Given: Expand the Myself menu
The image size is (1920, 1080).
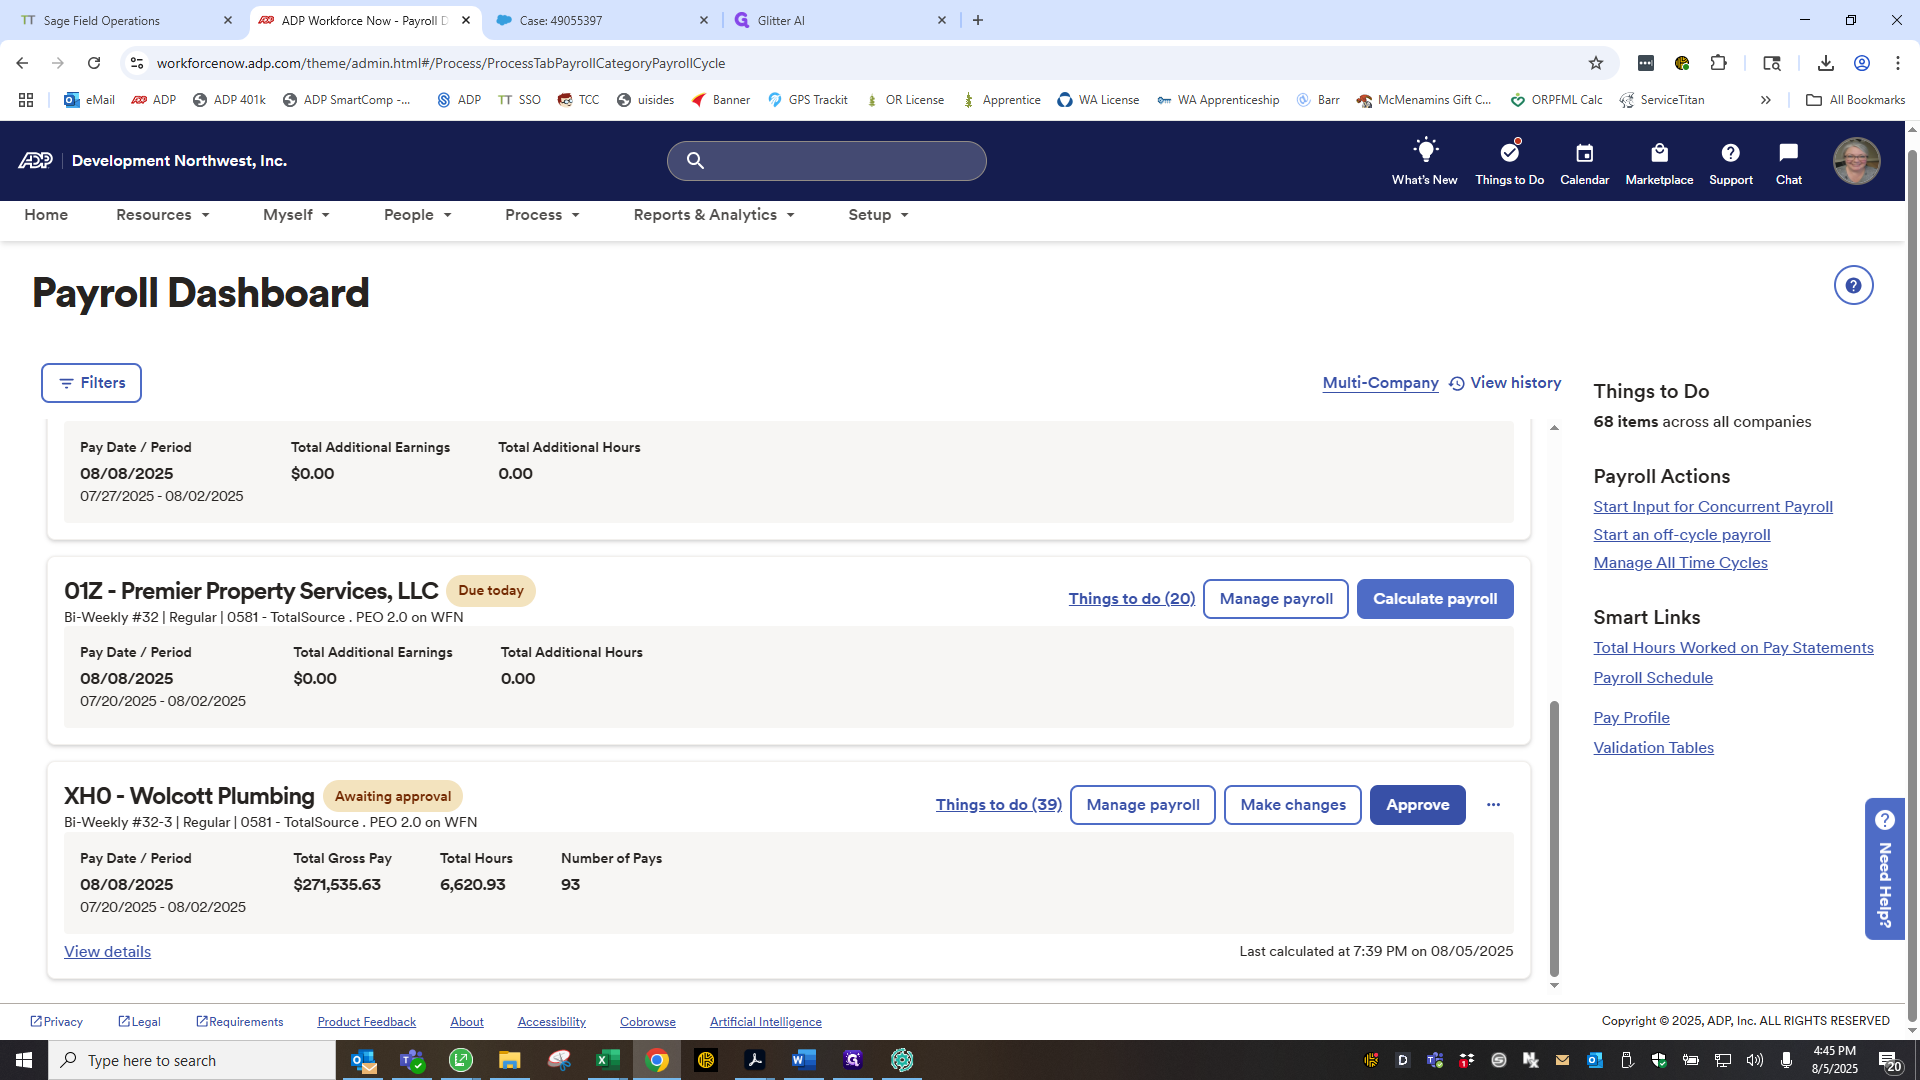Looking at the screenshot, I should pos(296,215).
